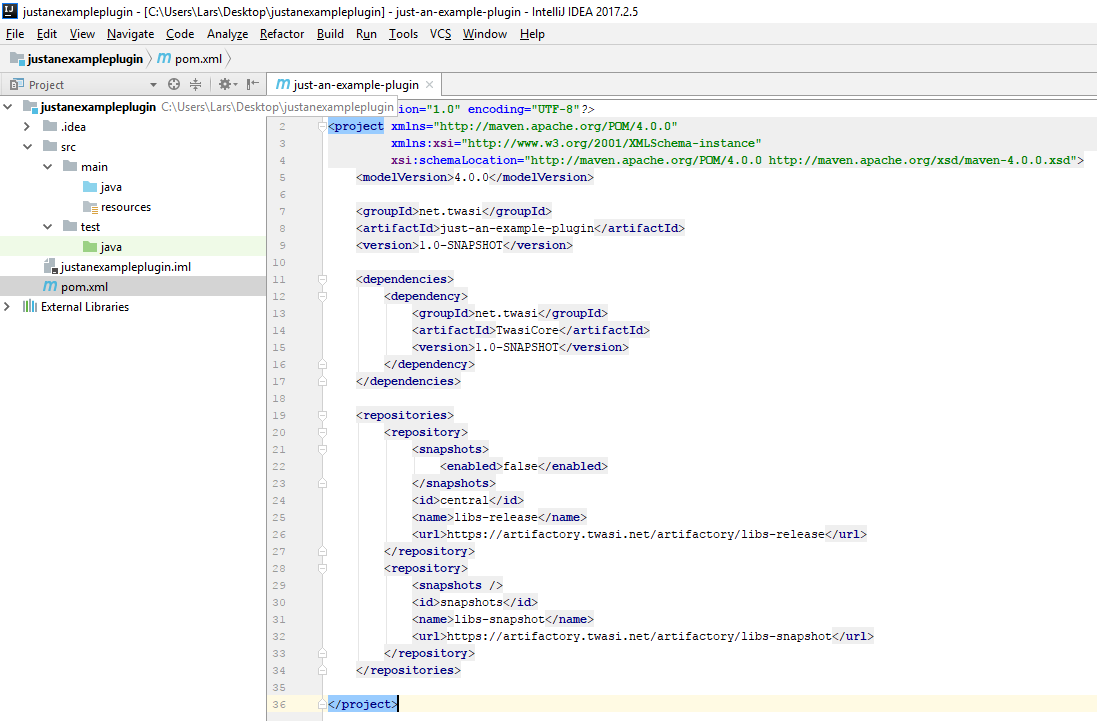Screen dimensions: 1097x721
Task: Click the justanexampleplugin.iml file icon
Action: coord(50,266)
